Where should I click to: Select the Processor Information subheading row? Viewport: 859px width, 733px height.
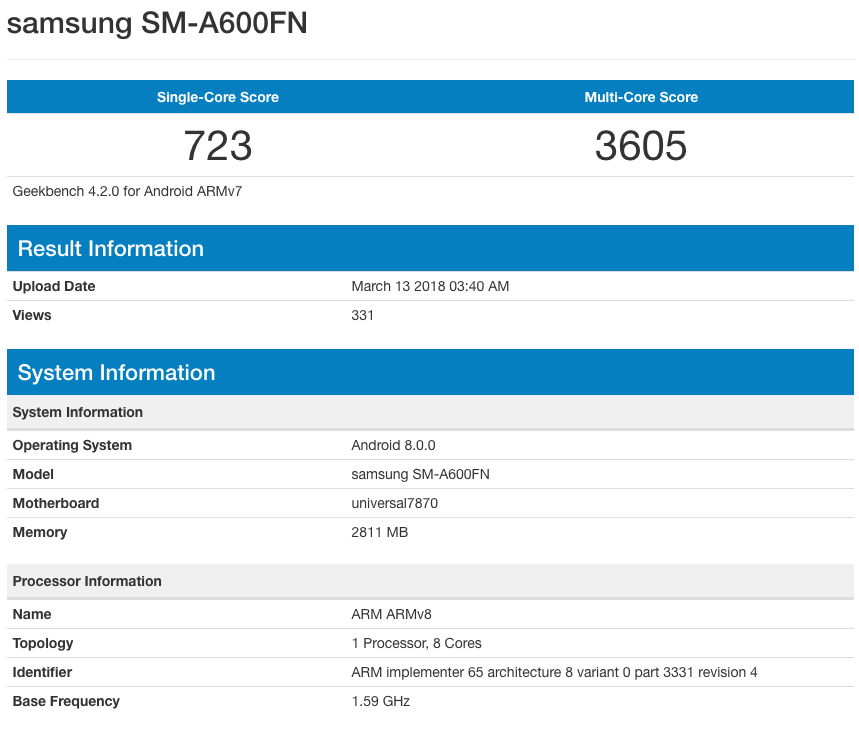pos(87,581)
